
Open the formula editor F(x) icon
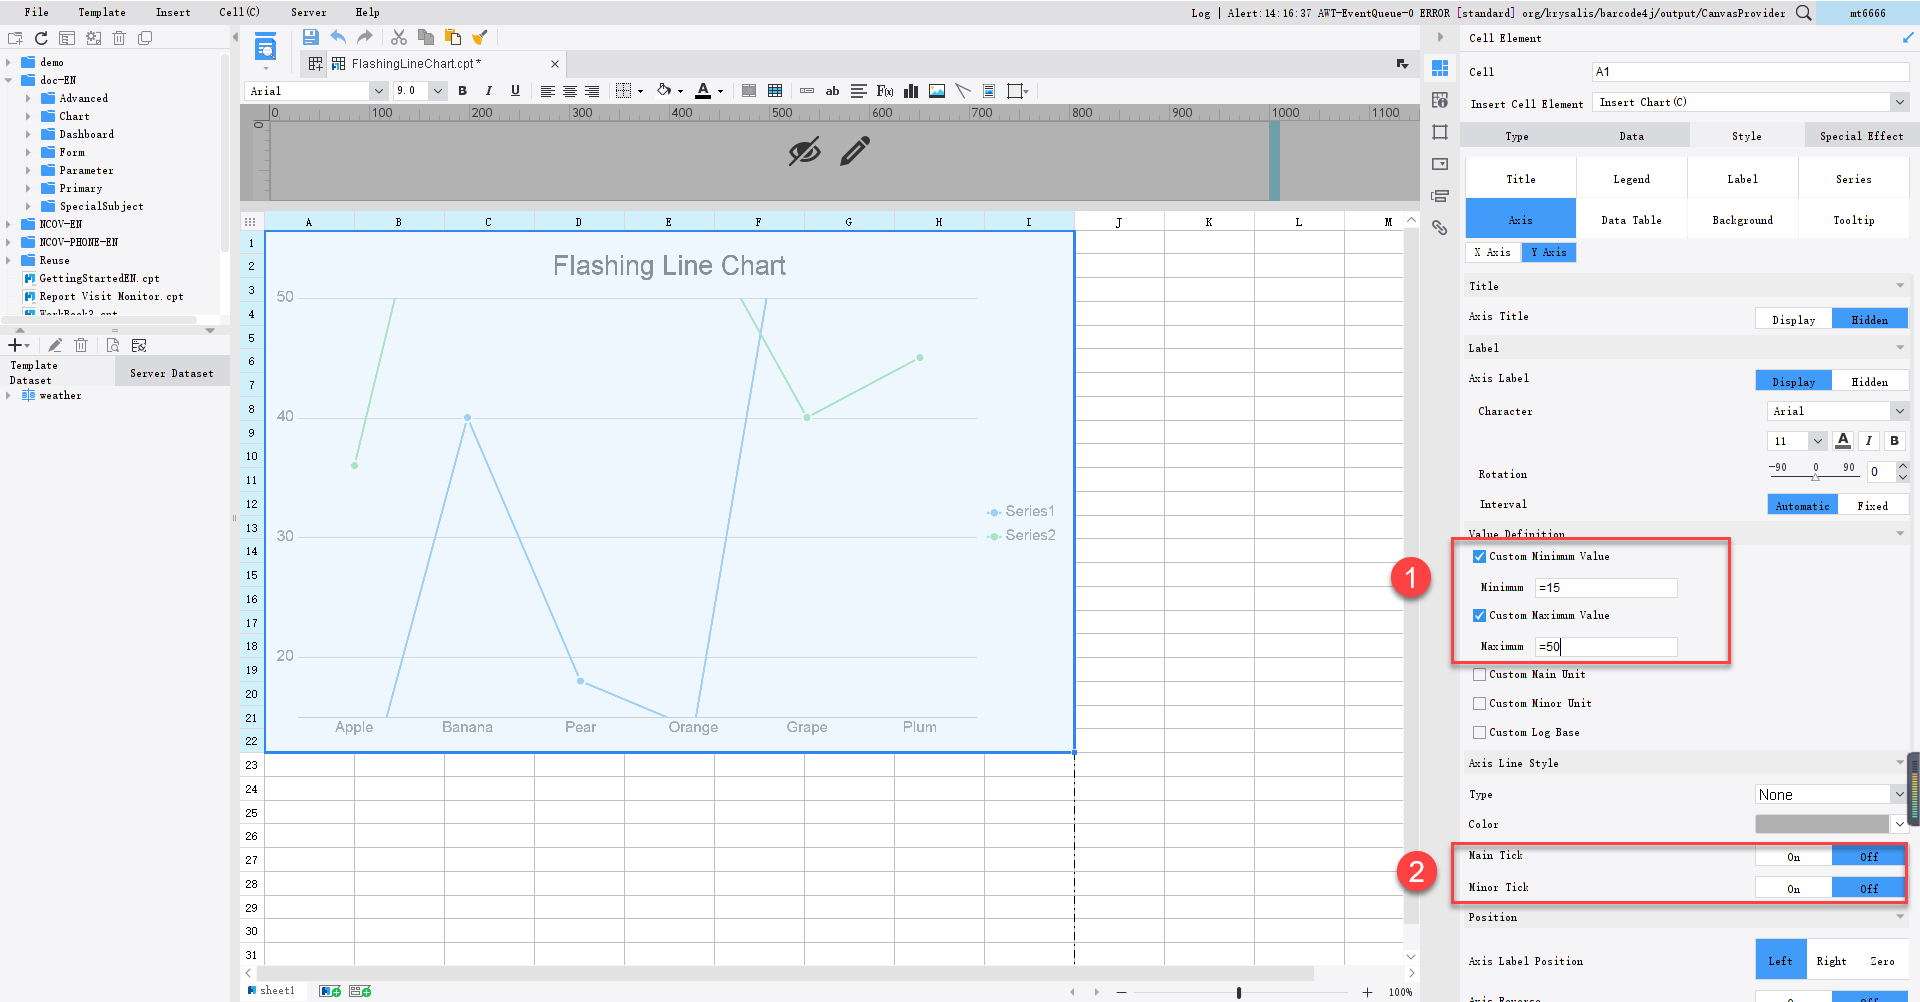coord(884,91)
